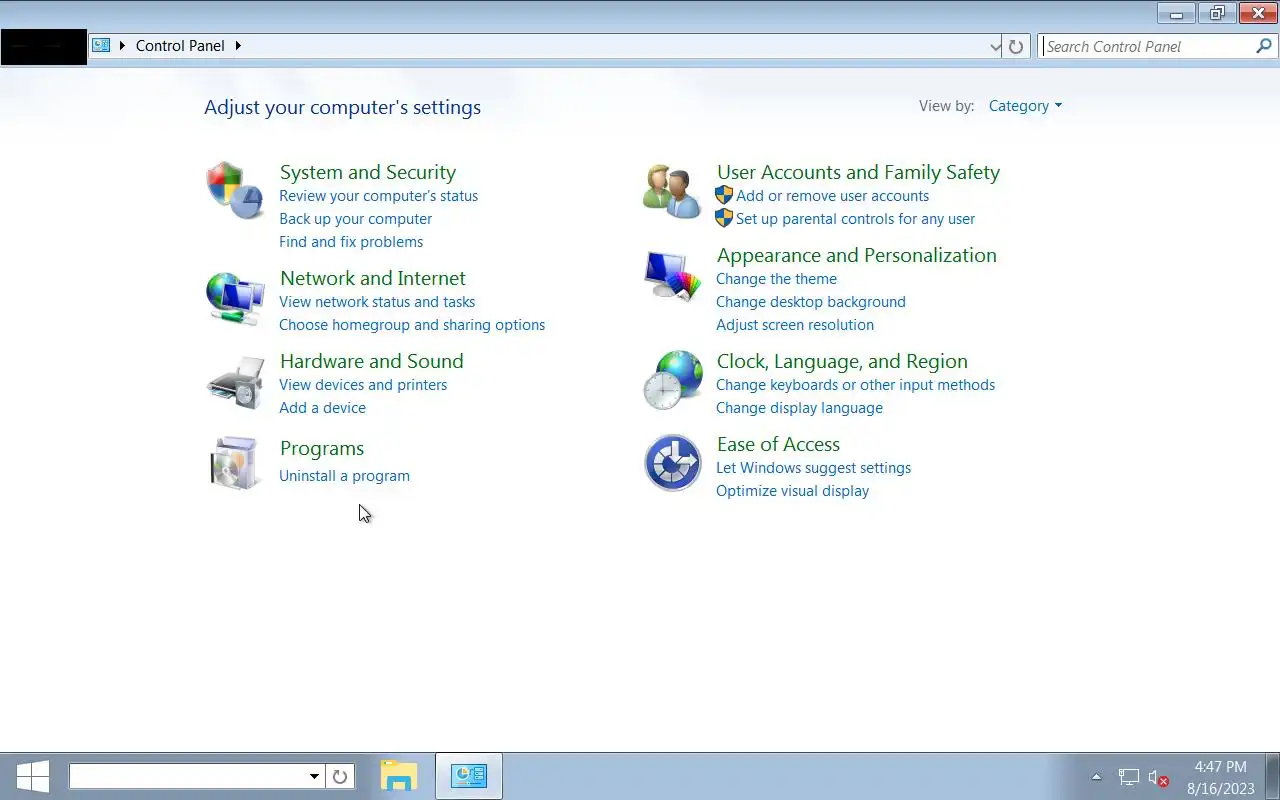Viewport: 1280px width, 800px height.
Task: Open the Ease of Access heading
Action: [x=778, y=444]
